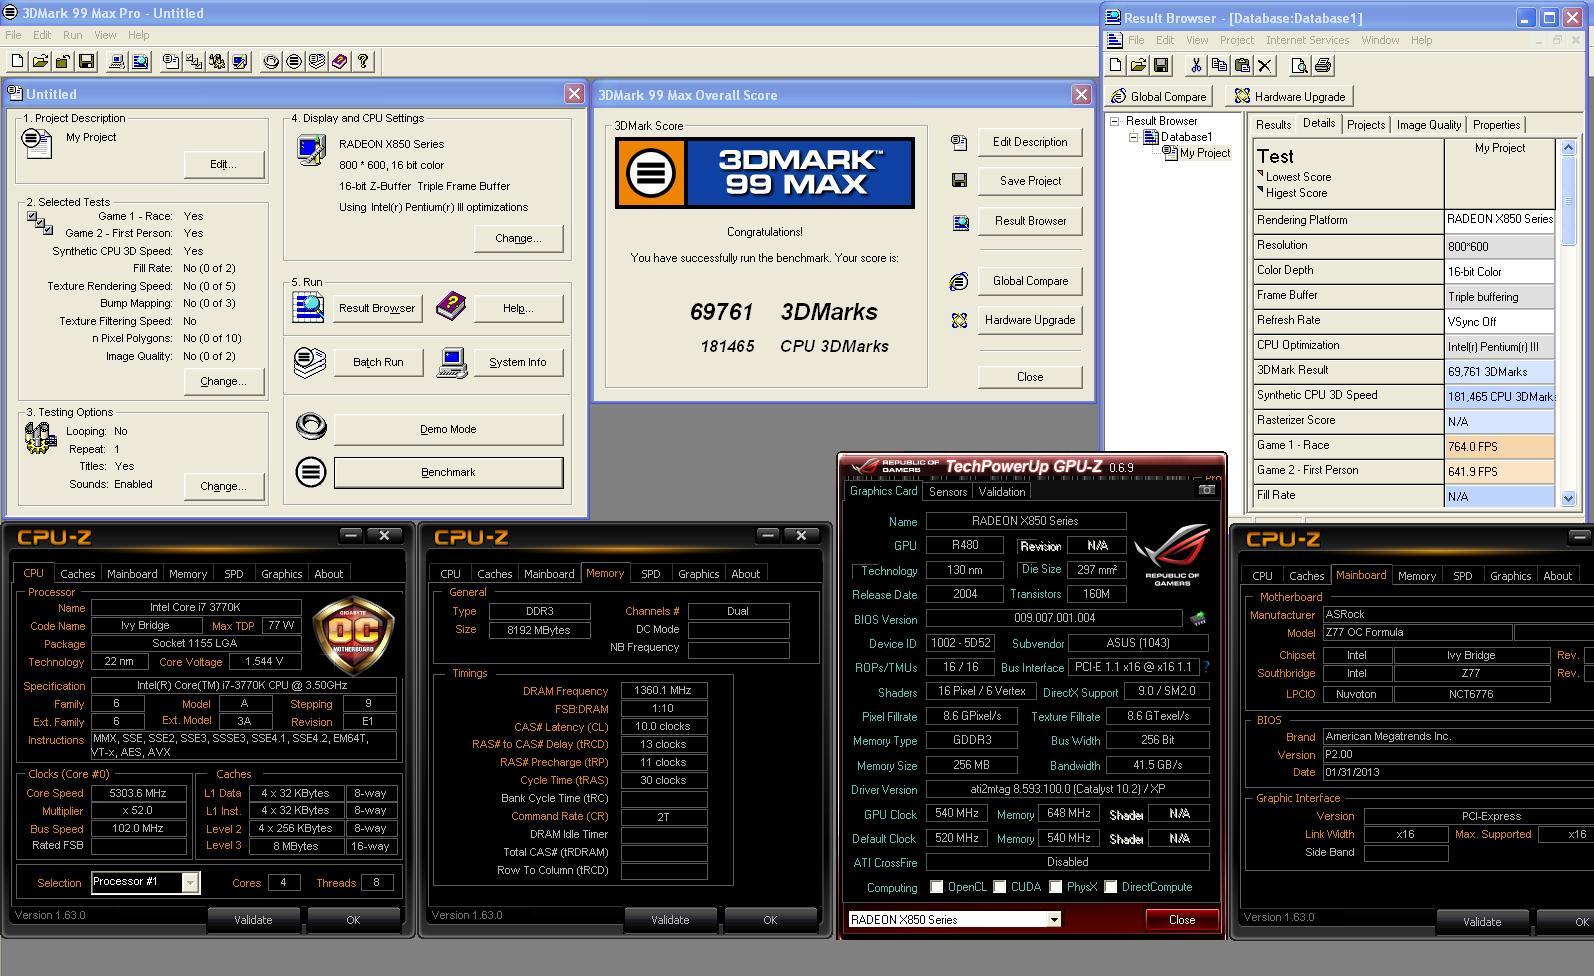The image size is (1594, 976).
Task: Toggle DirectCompute checkbox in GPU-Z
Action: [x=1110, y=887]
